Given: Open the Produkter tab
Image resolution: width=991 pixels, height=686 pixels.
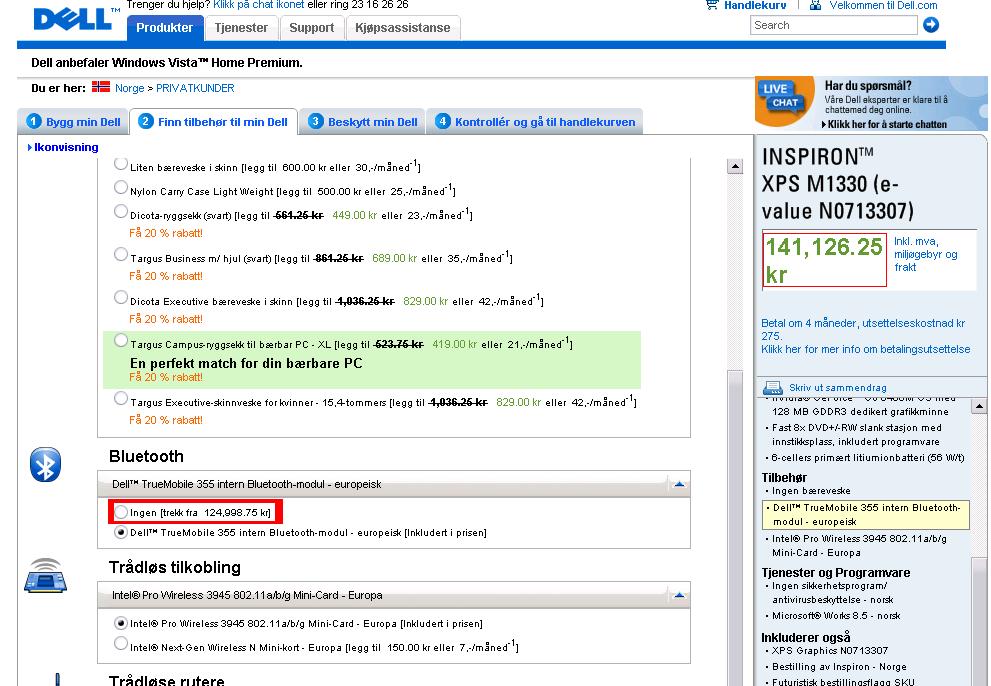Looking at the screenshot, I should 165,28.
